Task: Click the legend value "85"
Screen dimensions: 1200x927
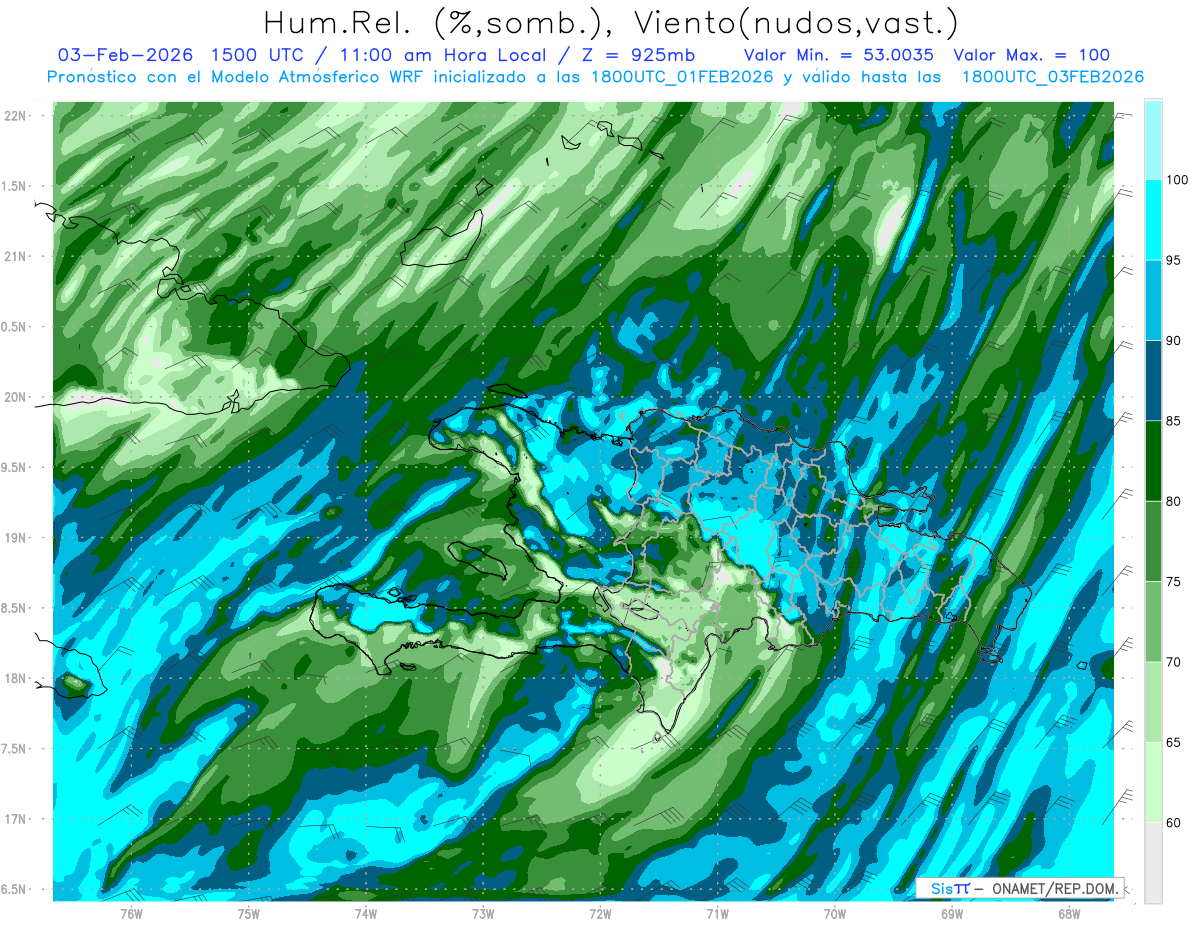Action: [x=1174, y=421]
